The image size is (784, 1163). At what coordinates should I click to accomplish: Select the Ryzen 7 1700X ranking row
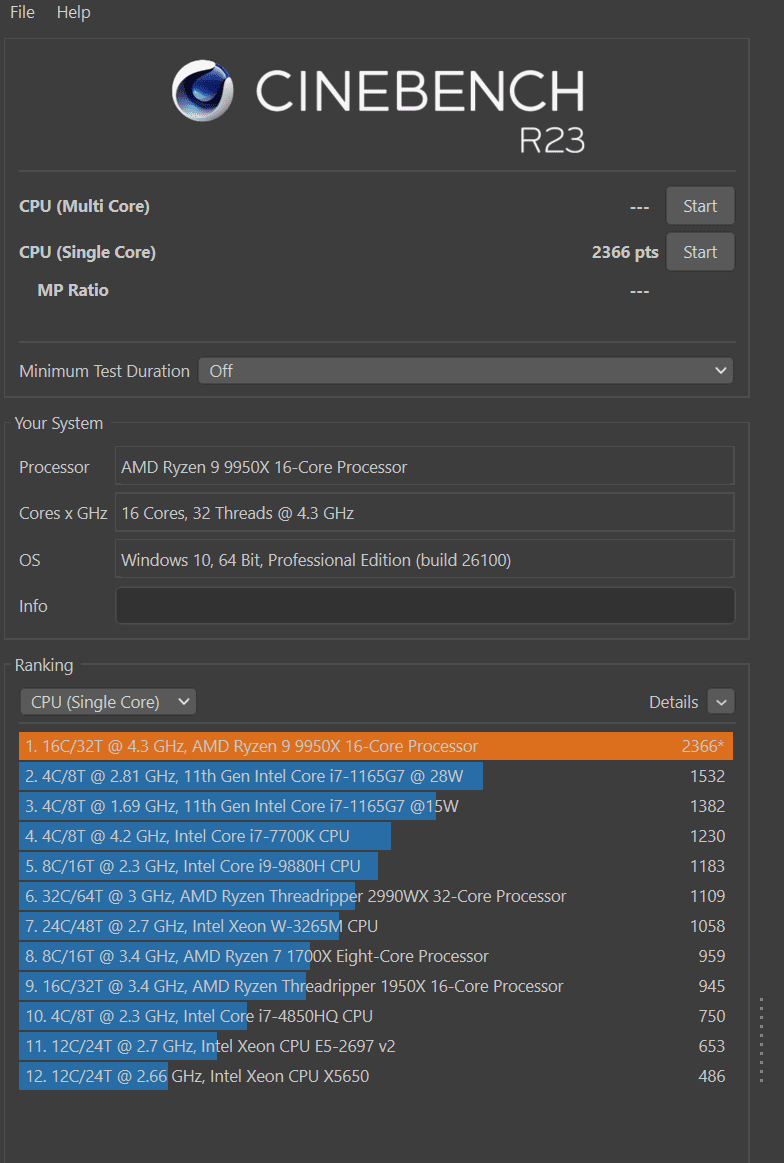coord(376,956)
